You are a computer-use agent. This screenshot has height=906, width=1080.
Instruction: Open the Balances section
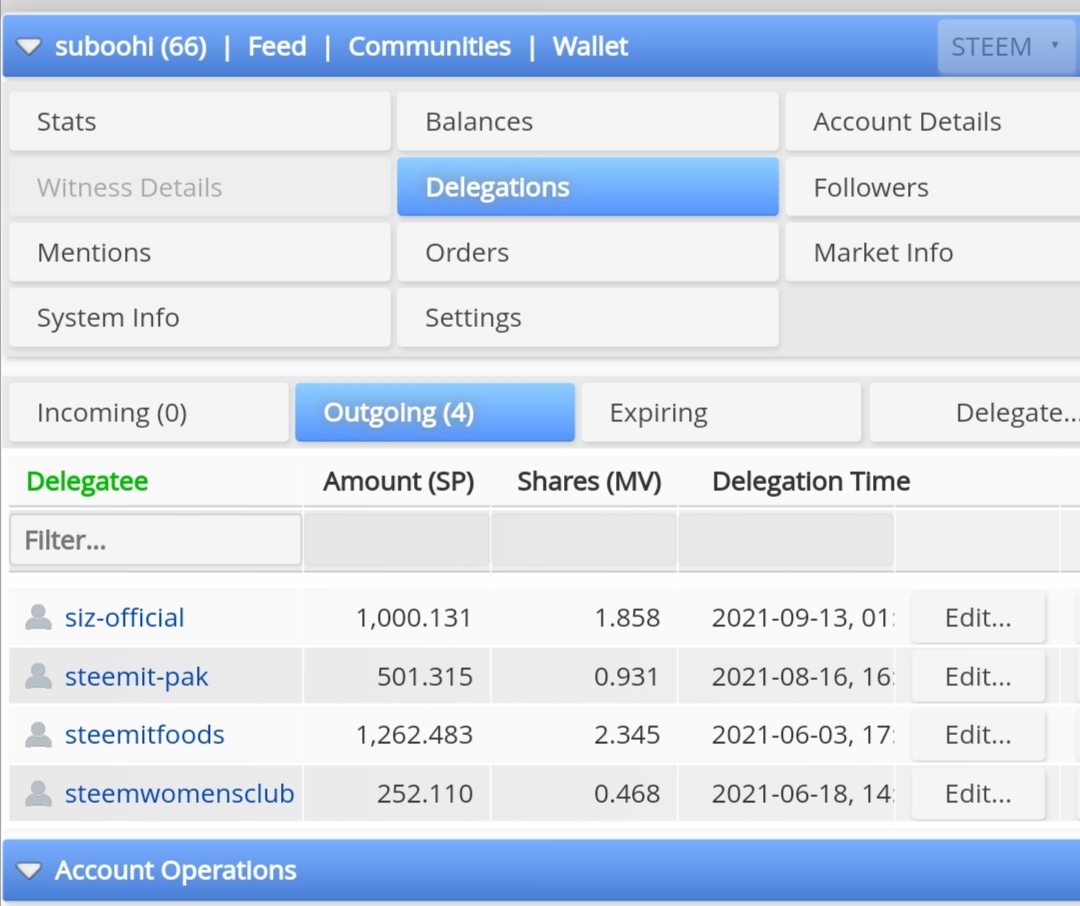coord(588,121)
